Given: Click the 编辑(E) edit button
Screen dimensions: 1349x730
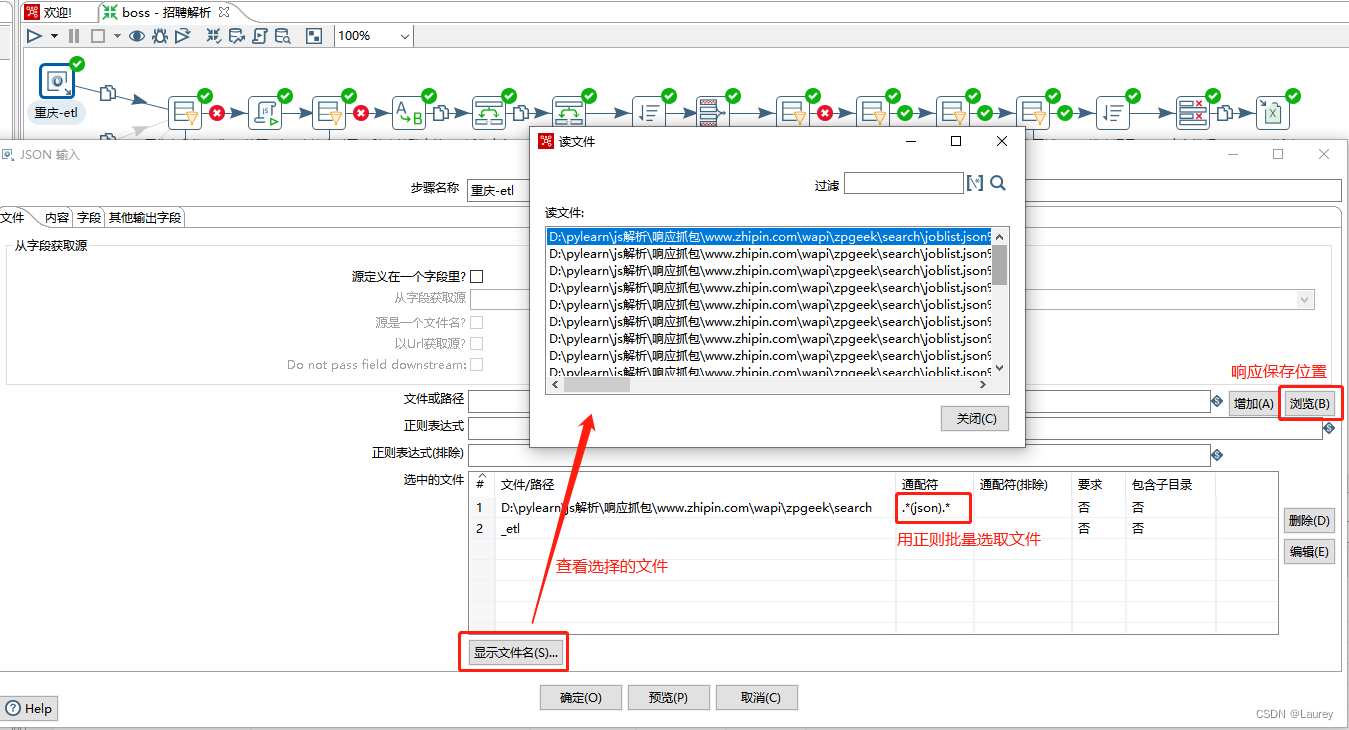Looking at the screenshot, I should [x=1309, y=552].
